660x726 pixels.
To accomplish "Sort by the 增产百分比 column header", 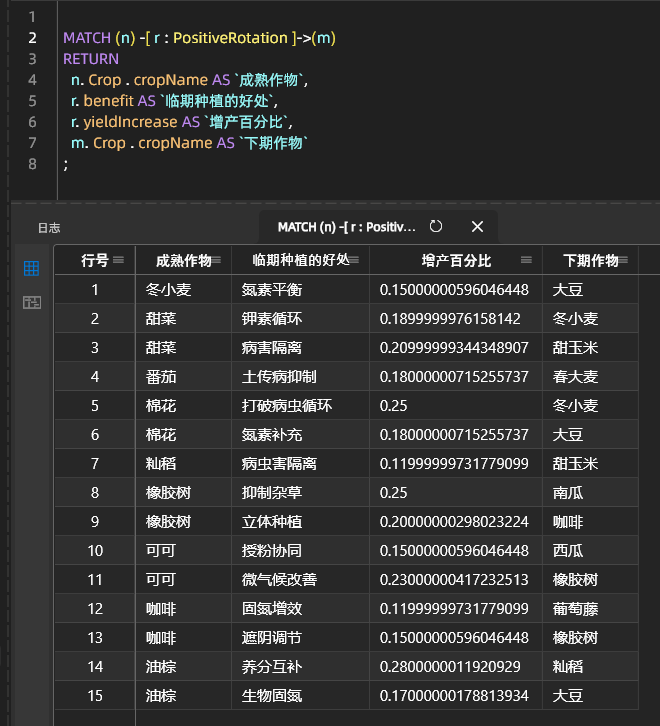I will 456,260.
